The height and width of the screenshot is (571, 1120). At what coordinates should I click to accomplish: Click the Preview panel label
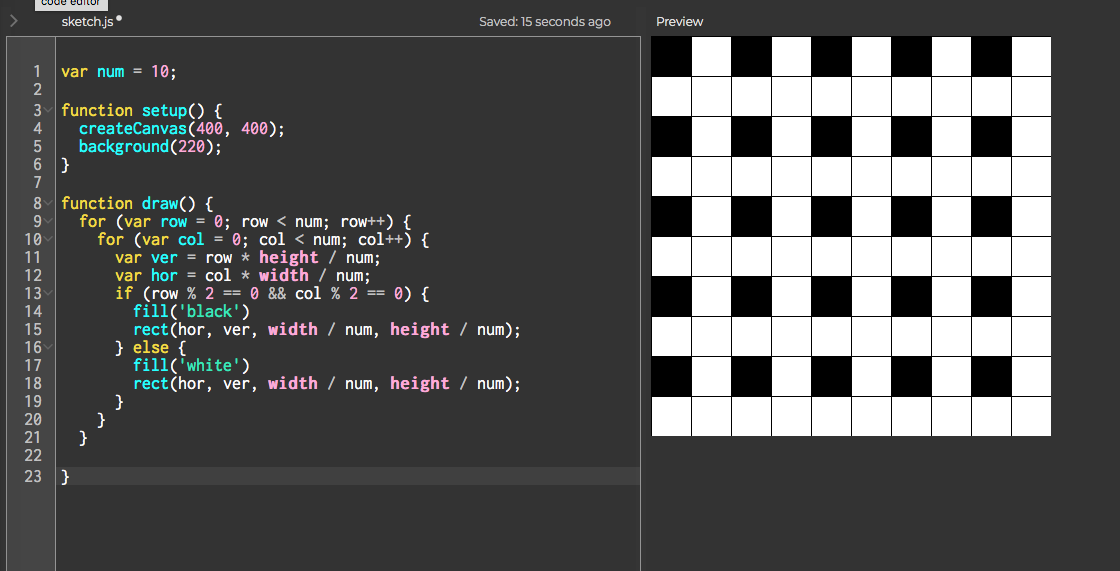point(679,21)
